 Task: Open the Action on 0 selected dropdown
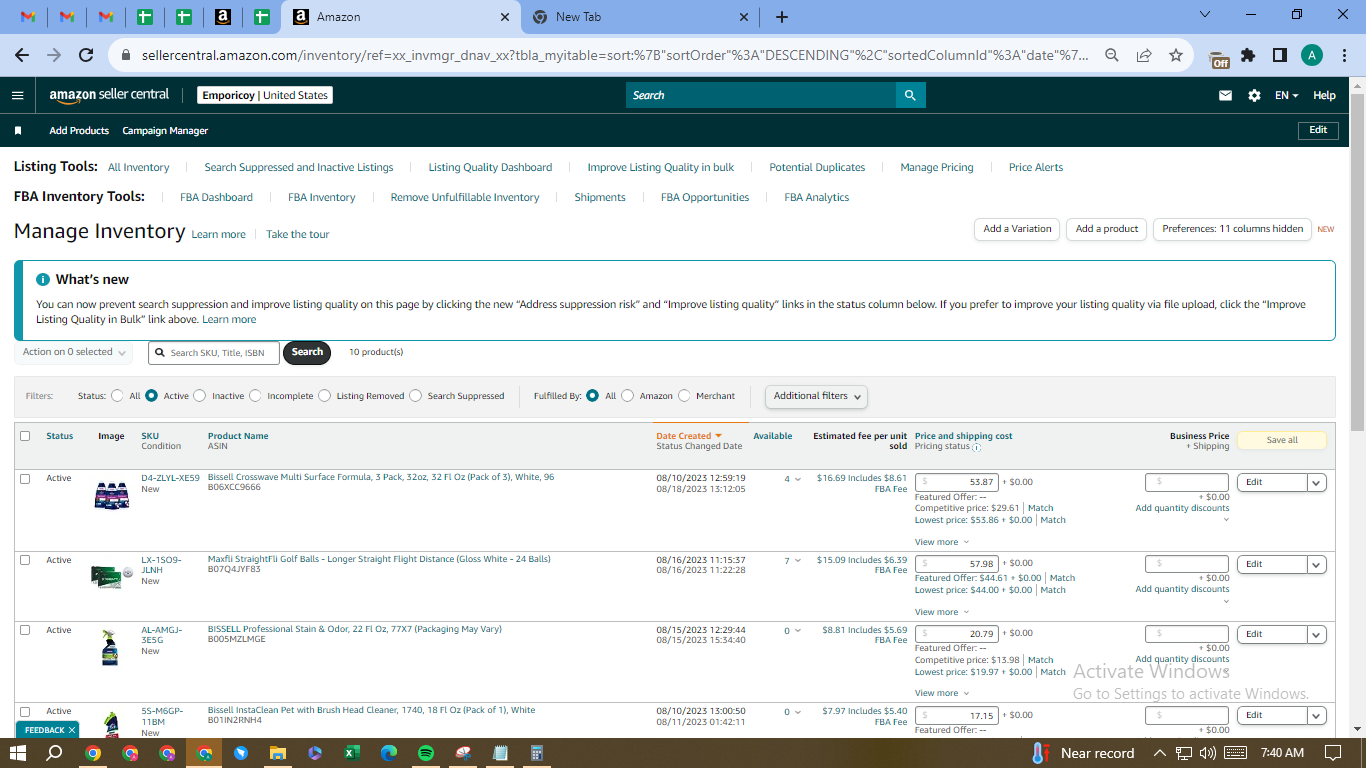pos(74,352)
